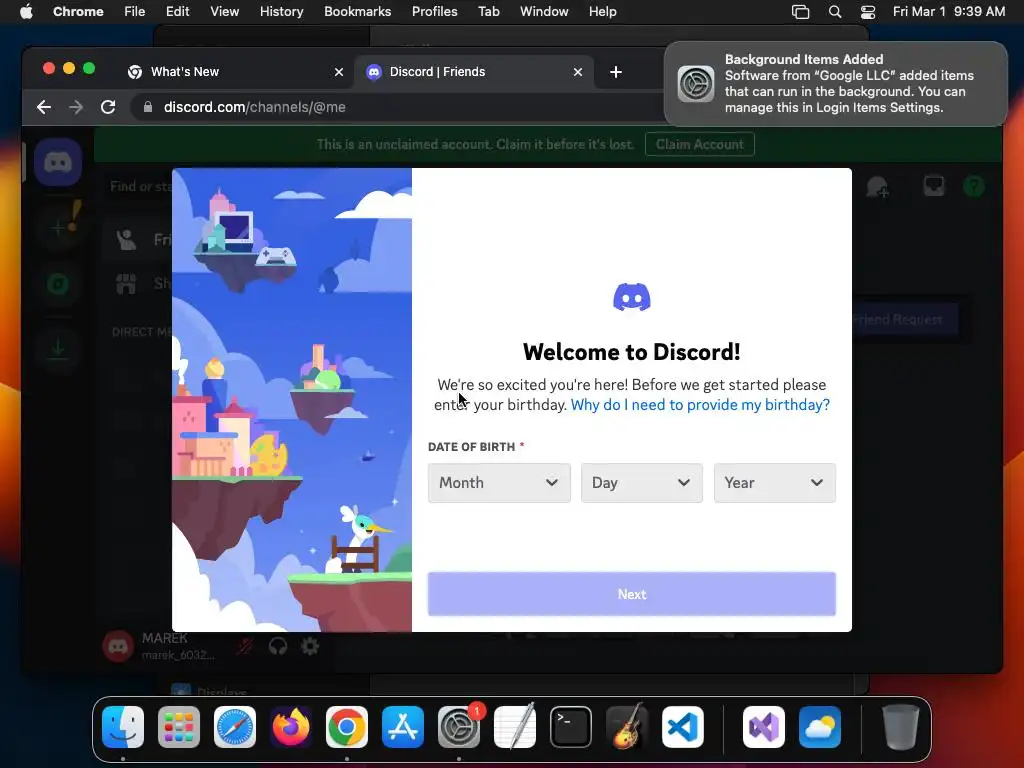Open the Day dropdown for date of birth
Viewport: 1024px width, 768px height.
pos(641,483)
